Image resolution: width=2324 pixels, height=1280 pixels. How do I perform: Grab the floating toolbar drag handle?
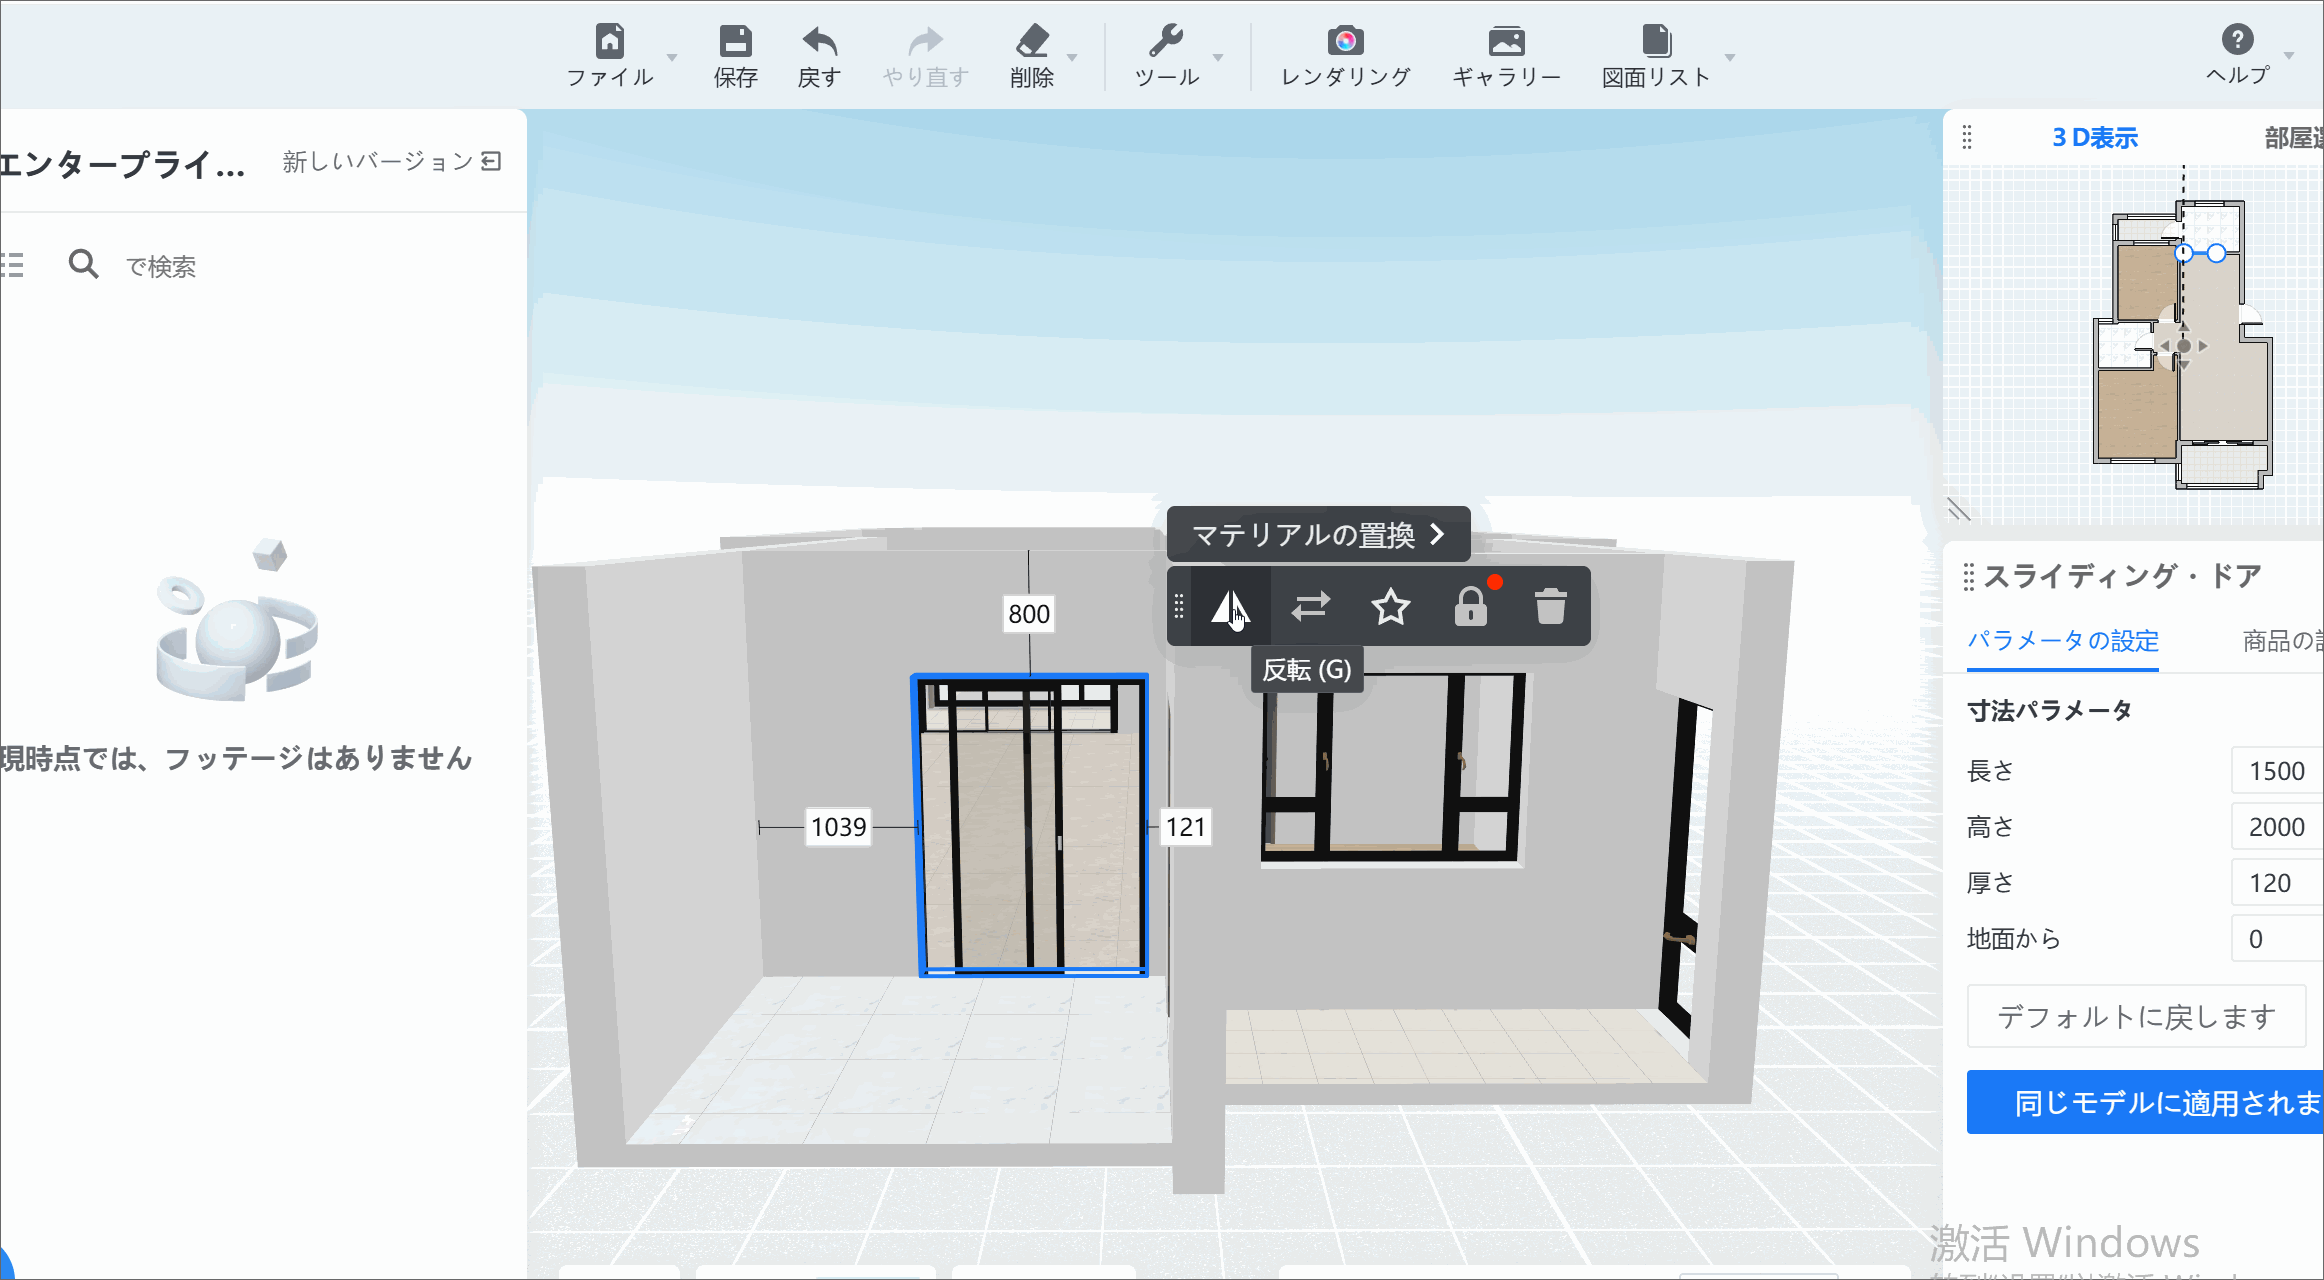(1179, 607)
